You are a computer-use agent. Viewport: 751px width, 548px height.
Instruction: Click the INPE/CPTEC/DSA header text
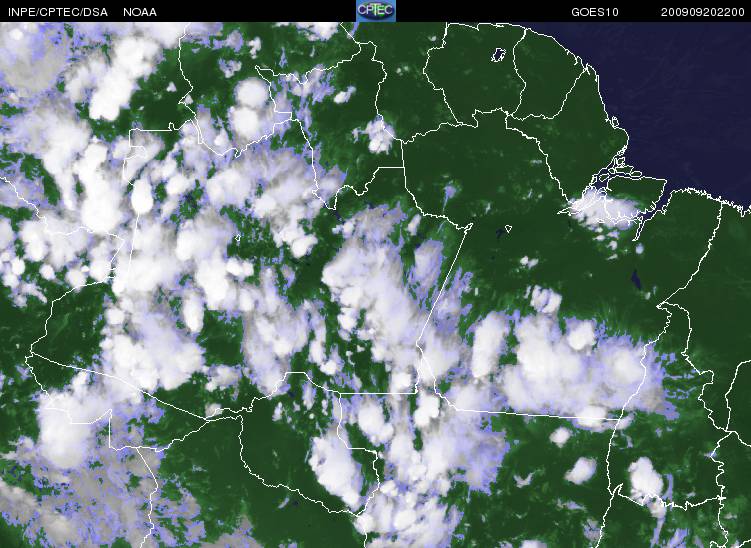click(x=58, y=12)
